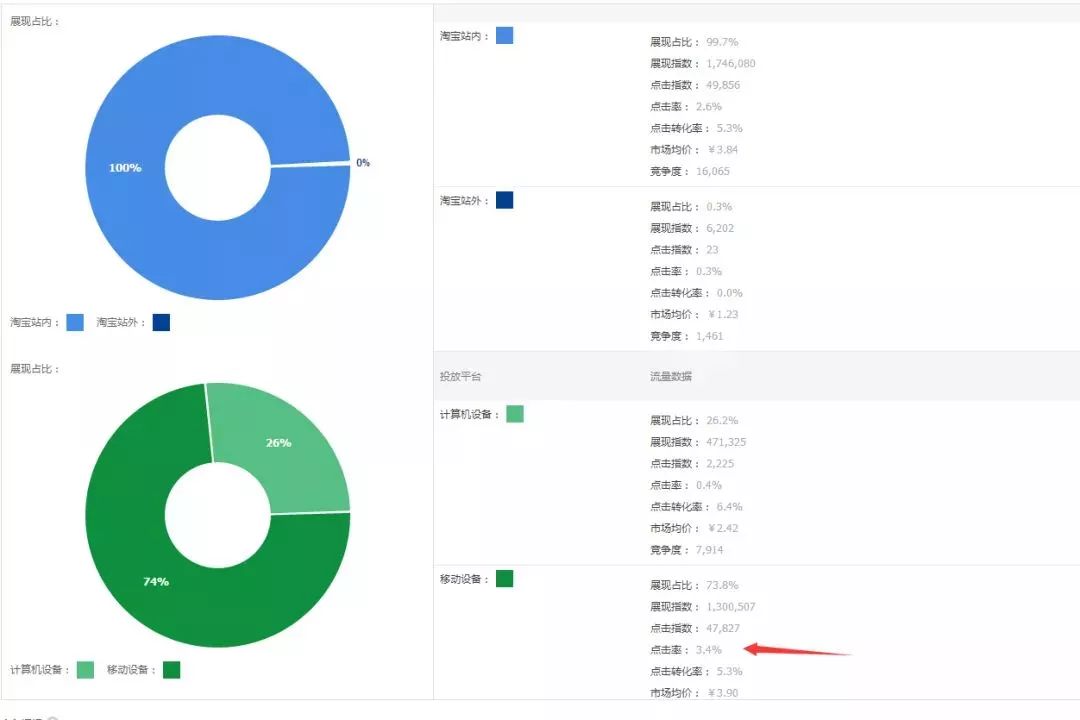The height and width of the screenshot is (720, 1080).
Task: Click the 展现指数 1,746,080 value
Action: point(731,63)
